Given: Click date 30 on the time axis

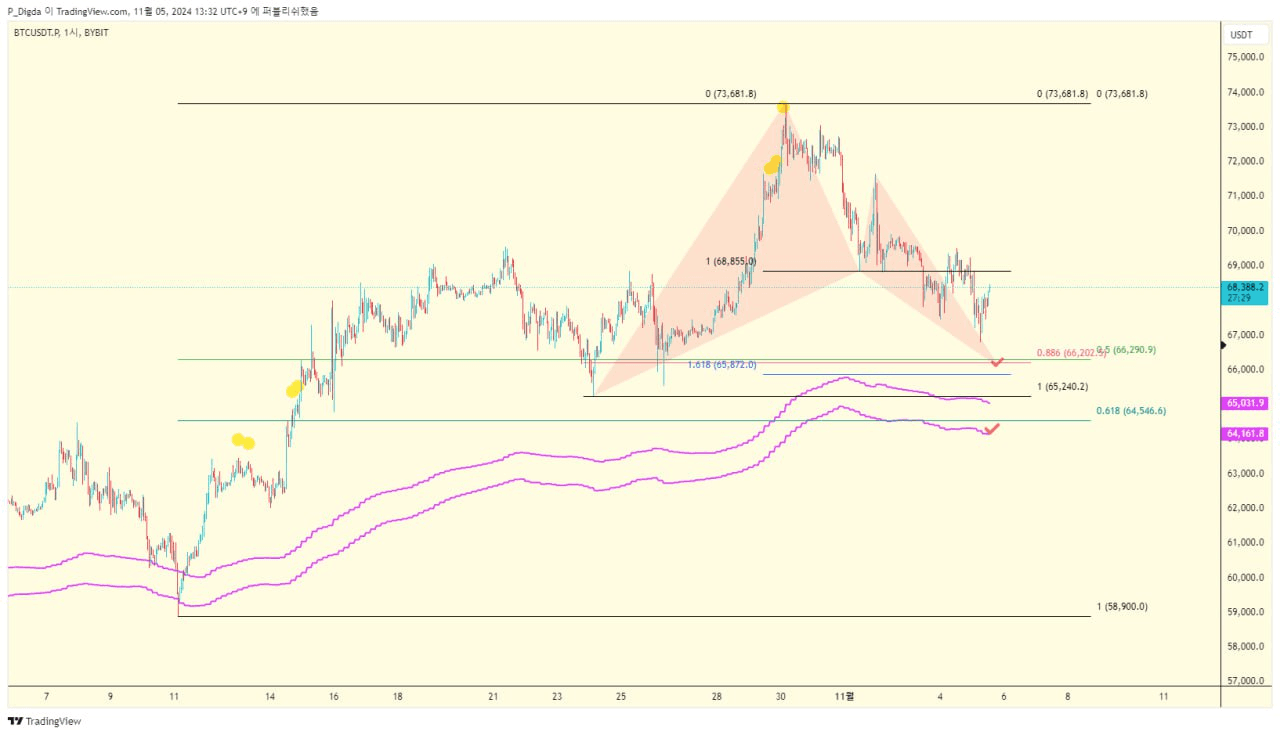Looking at the screenshot, I should tap(780, 695).
